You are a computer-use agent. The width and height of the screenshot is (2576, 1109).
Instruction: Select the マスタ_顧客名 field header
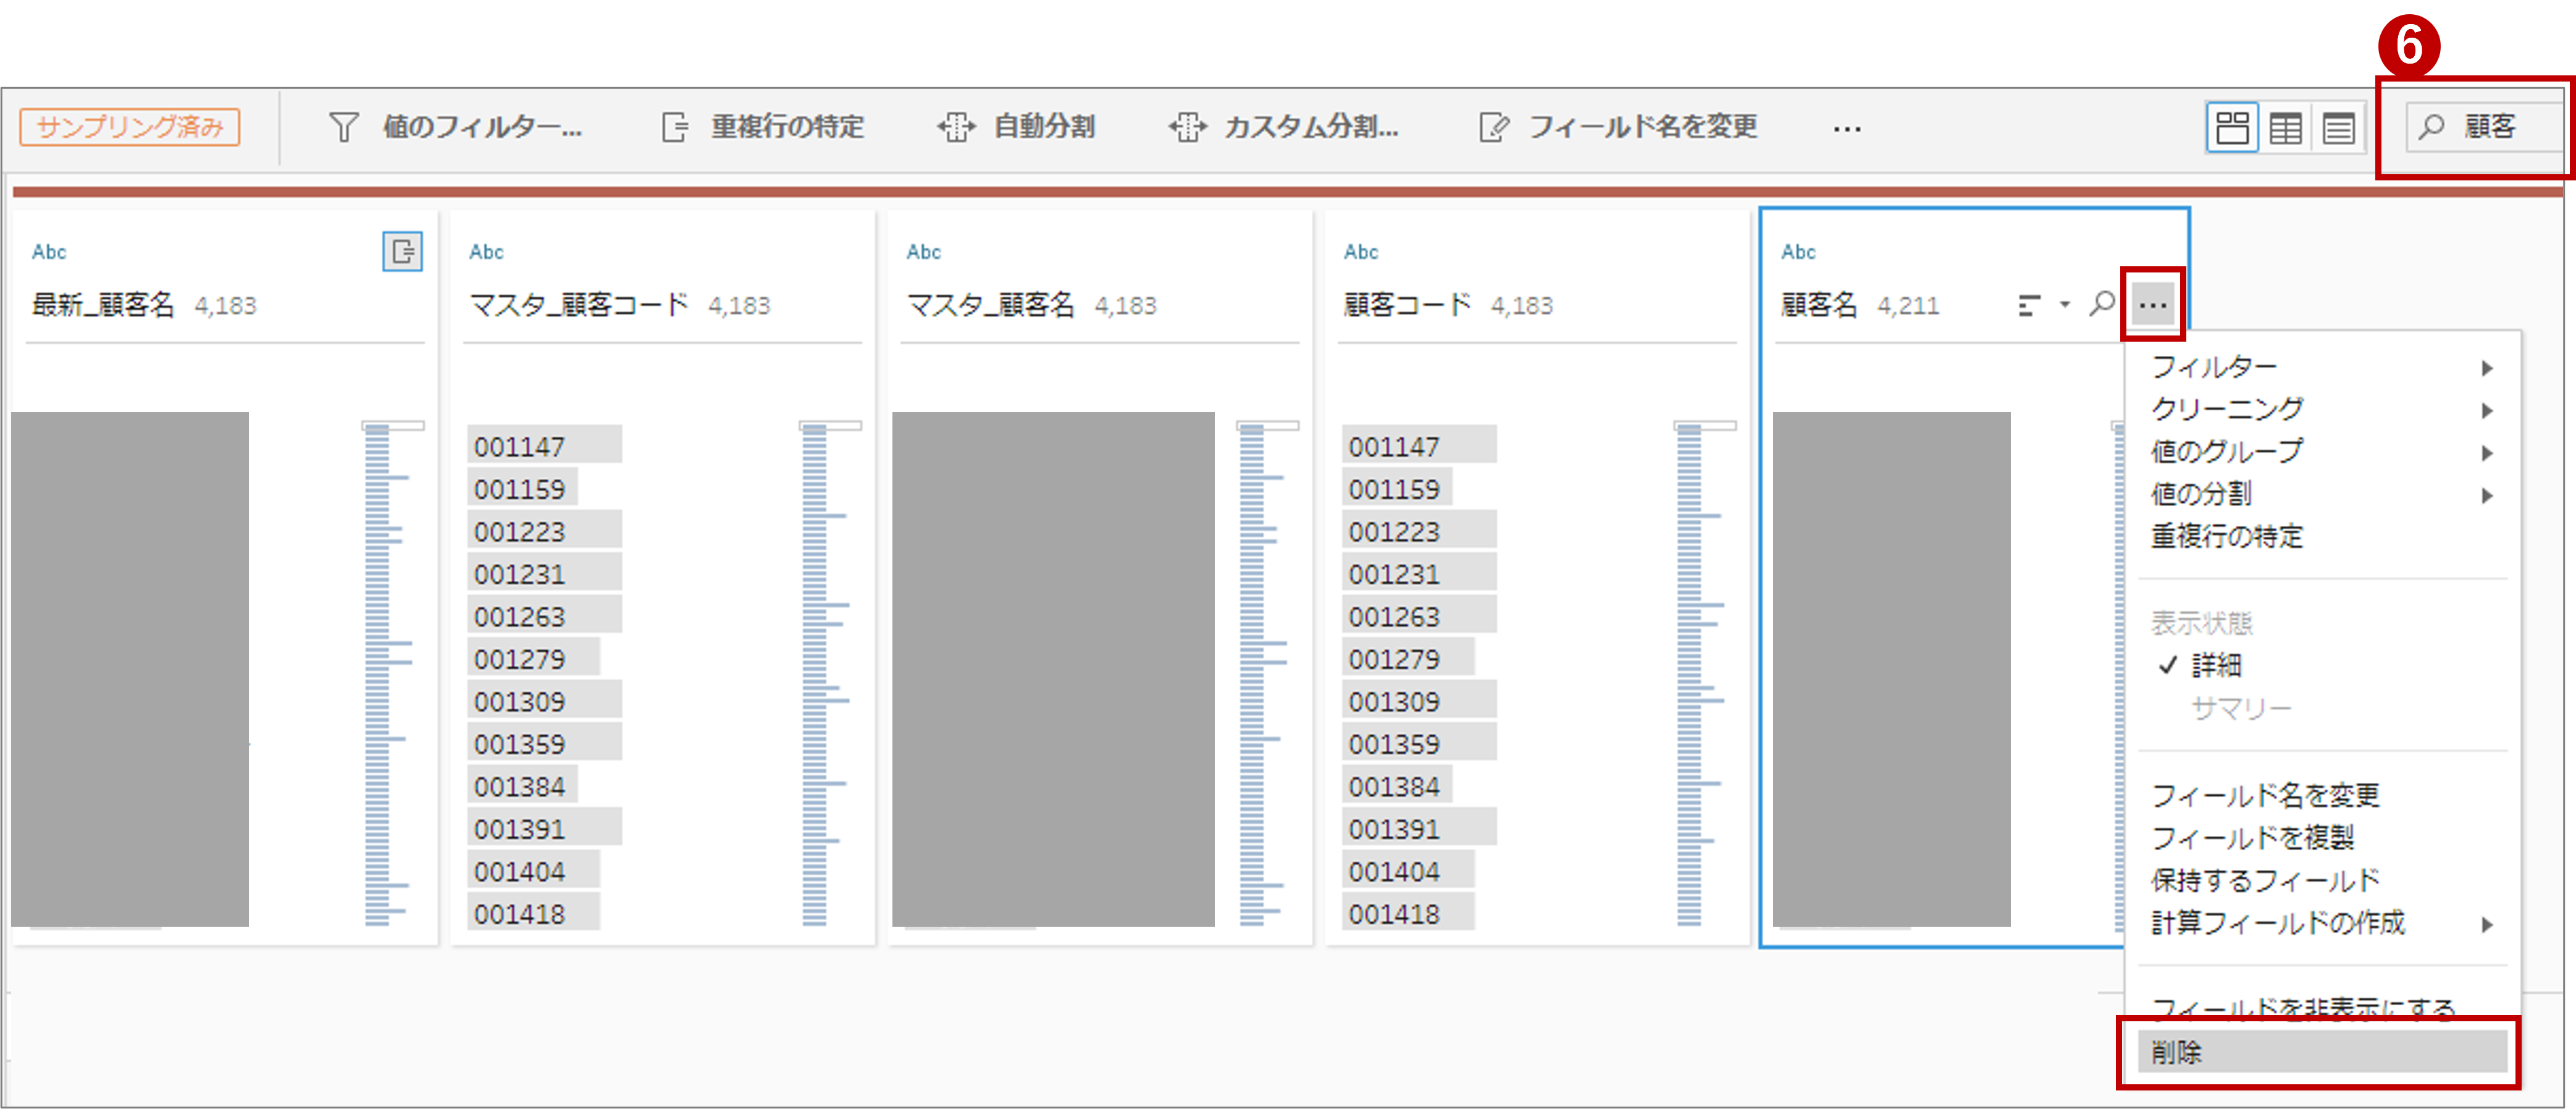click(990, 305)
